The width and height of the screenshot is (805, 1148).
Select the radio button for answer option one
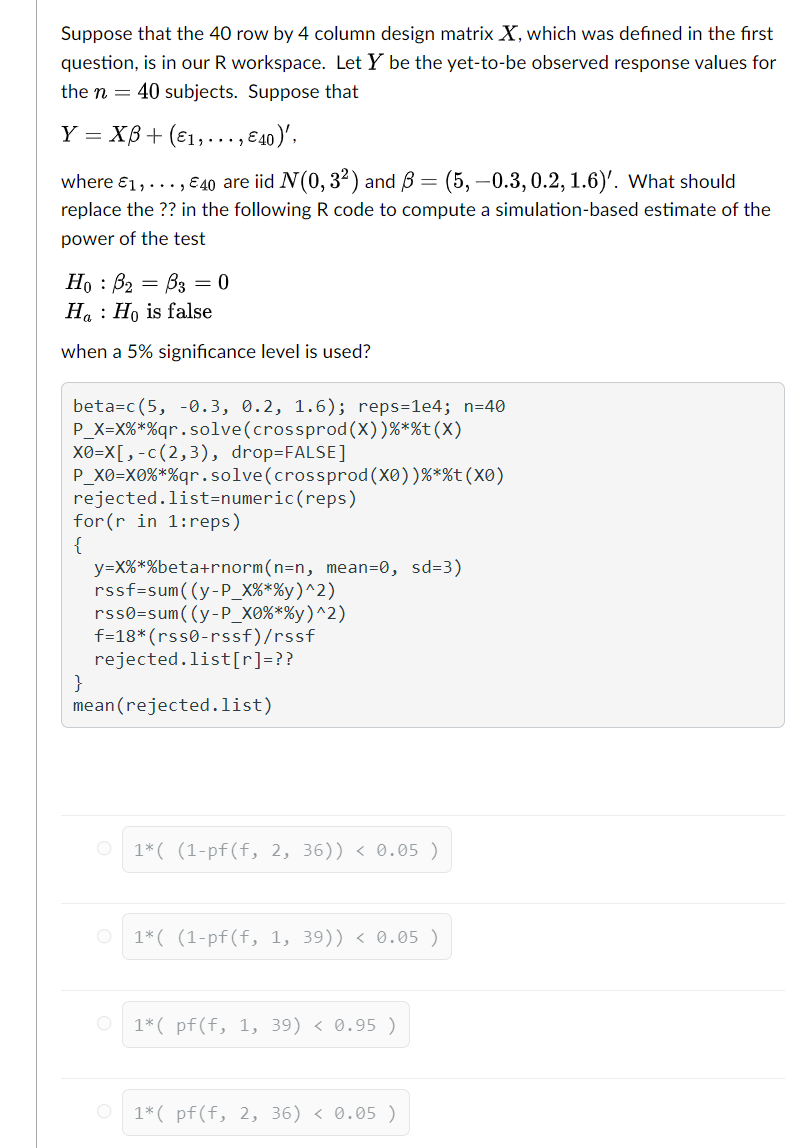tap(103, 848)
